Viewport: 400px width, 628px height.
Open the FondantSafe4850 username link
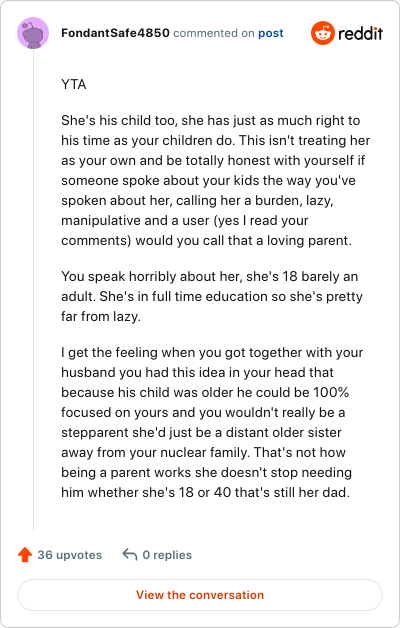pos(115,33)
